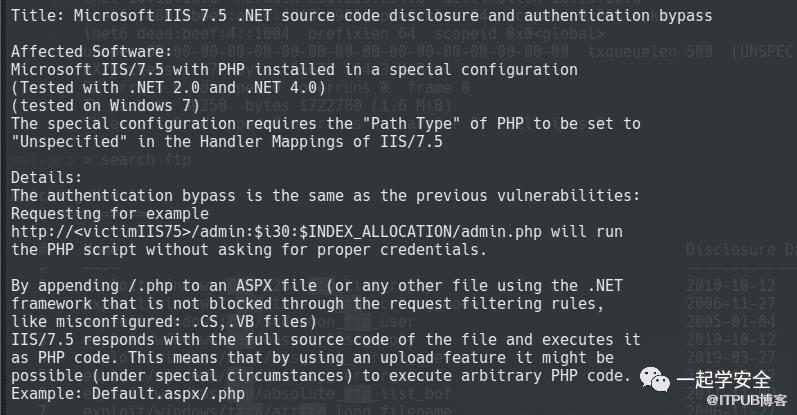The image size is (797, 415).
Task: Click the Title line about IIS 7.5
Action: pos(361,15)
